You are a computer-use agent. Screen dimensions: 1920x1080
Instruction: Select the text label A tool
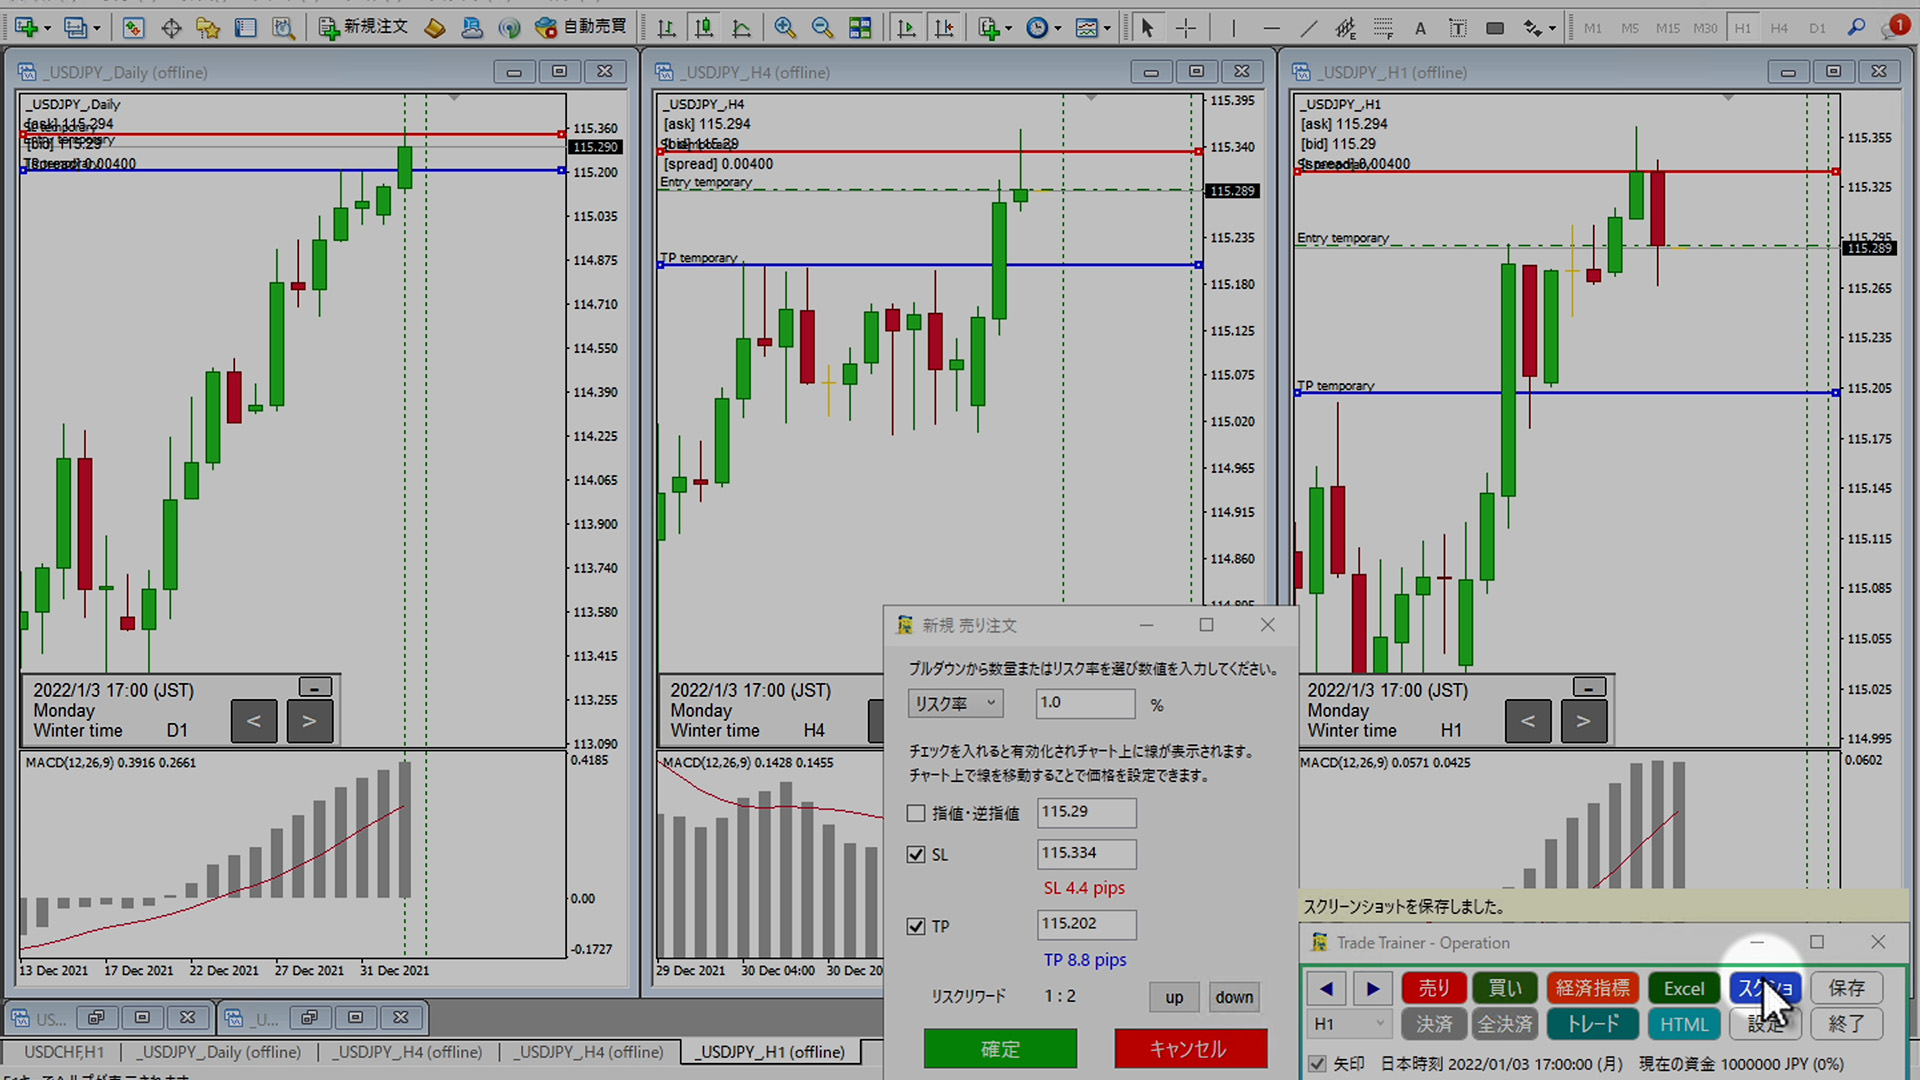pos(1420,28)
